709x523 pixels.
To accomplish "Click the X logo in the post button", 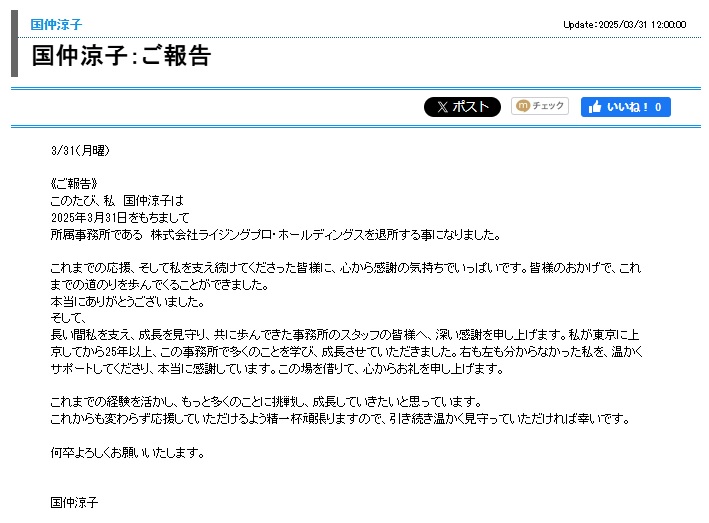I will (443, 107).
